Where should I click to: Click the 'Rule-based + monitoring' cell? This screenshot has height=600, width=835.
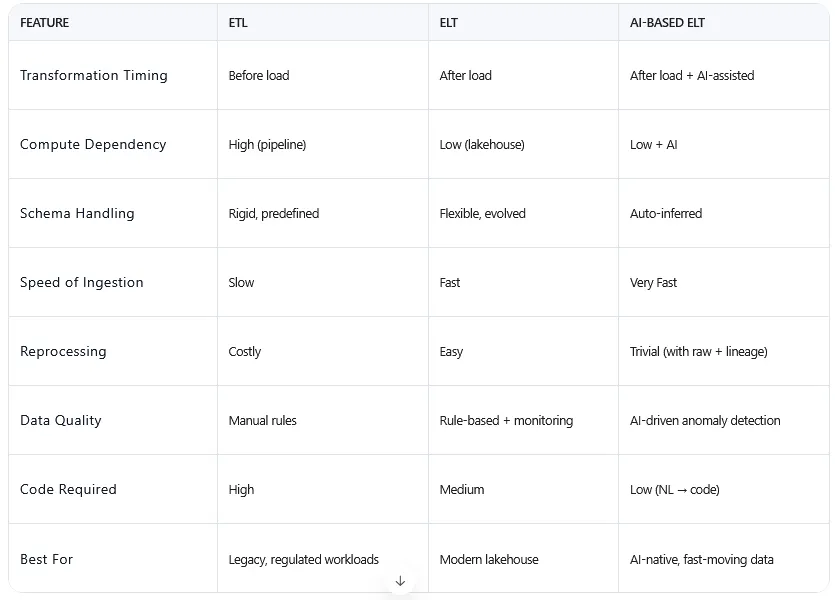pyautogui.click(x=506, y=421)
